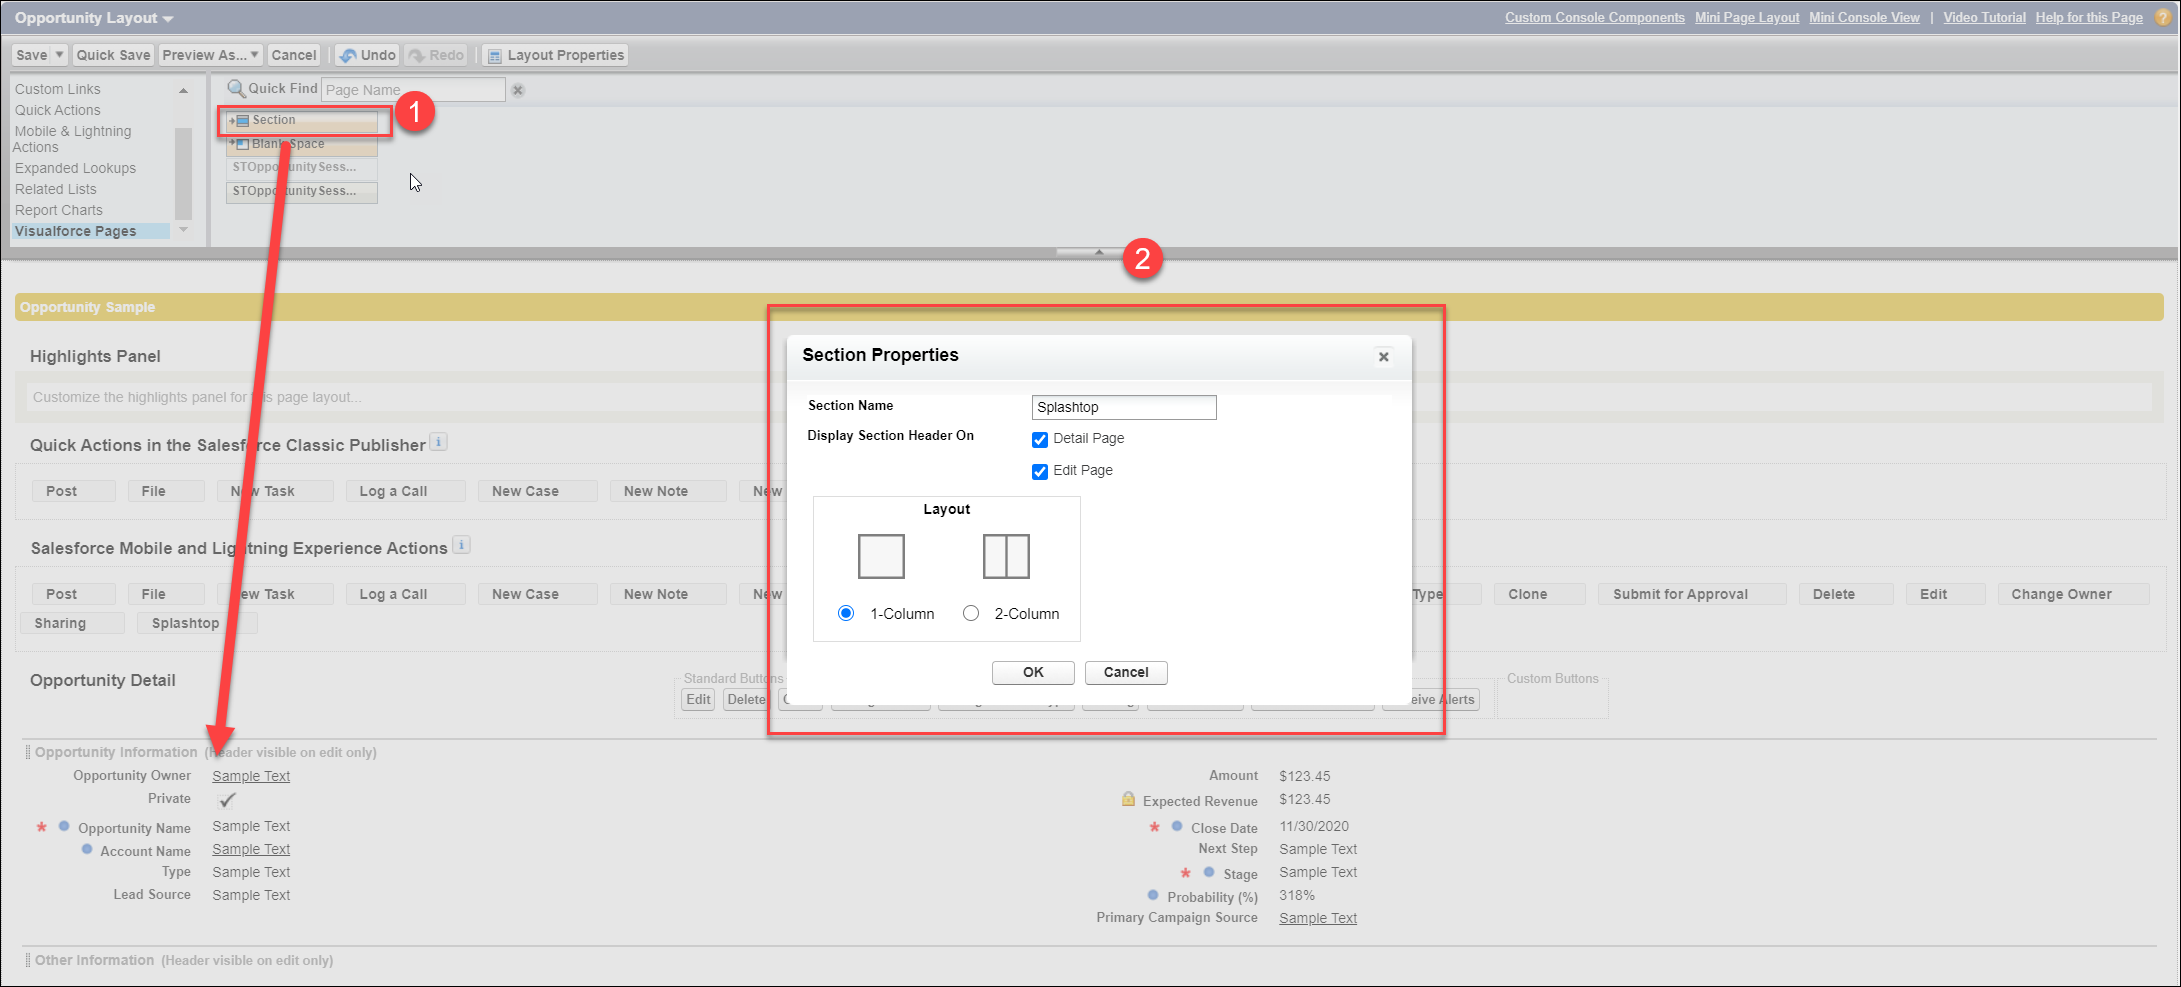The width and height of the screenshot is (2181, 987).
Task: Clear Quick Find with the x icon
Action: pos(518,90)
